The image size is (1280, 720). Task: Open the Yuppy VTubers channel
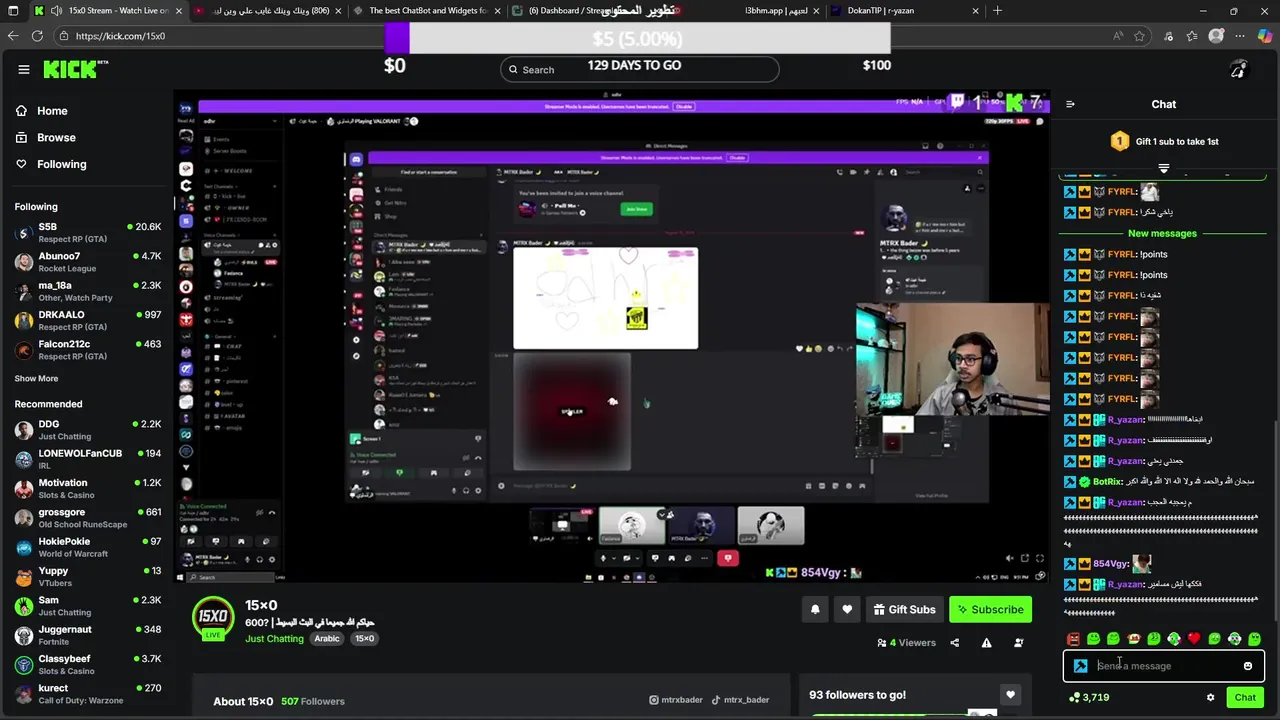[x=88, y=577]
